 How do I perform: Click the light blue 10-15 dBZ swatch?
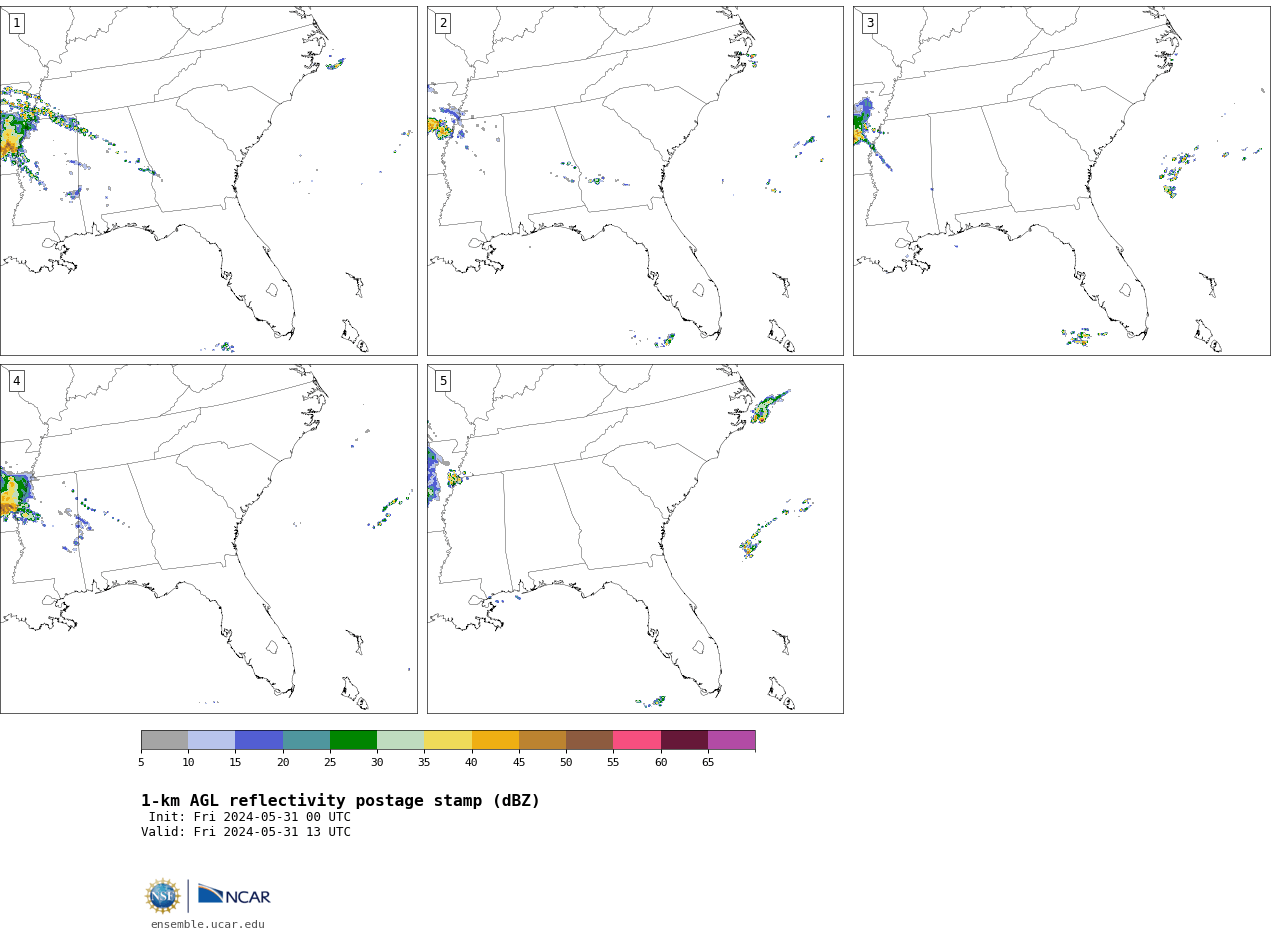coord(212,740)
